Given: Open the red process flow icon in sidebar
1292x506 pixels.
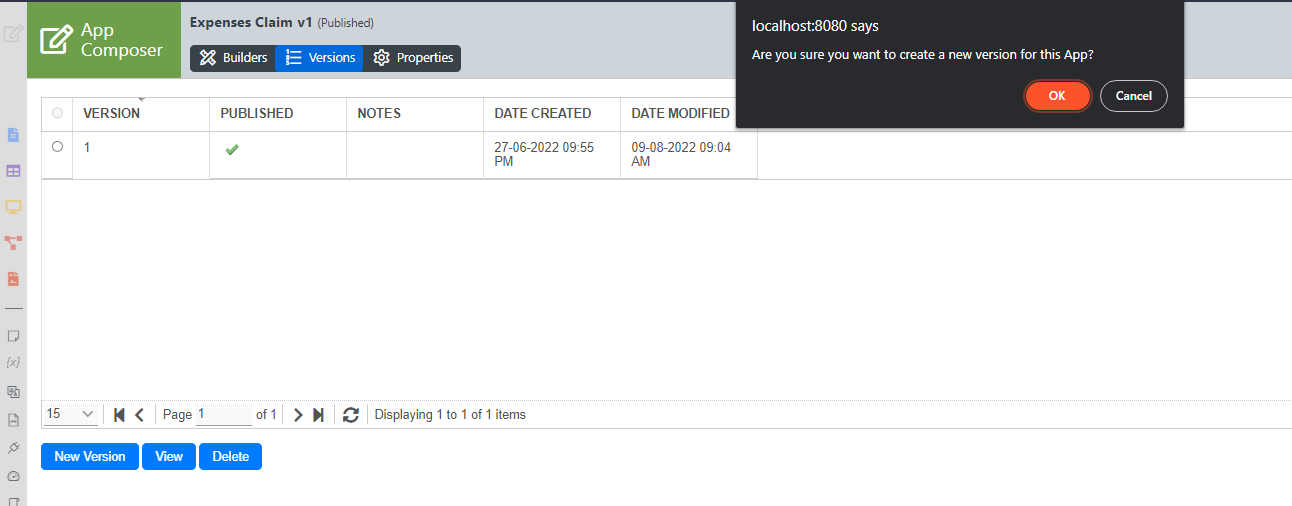Looking at the screenshot, I should [x=14, y=243].
